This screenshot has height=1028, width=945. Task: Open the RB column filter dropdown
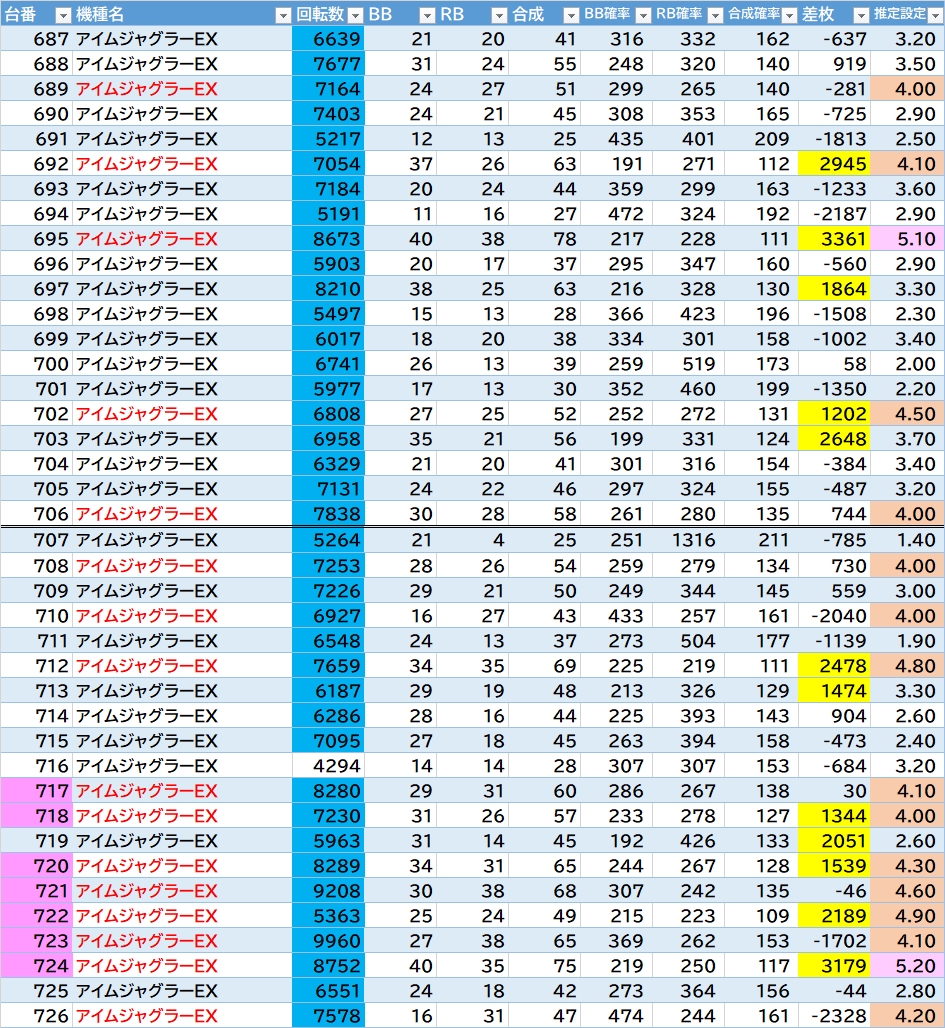tap(499, 15)
